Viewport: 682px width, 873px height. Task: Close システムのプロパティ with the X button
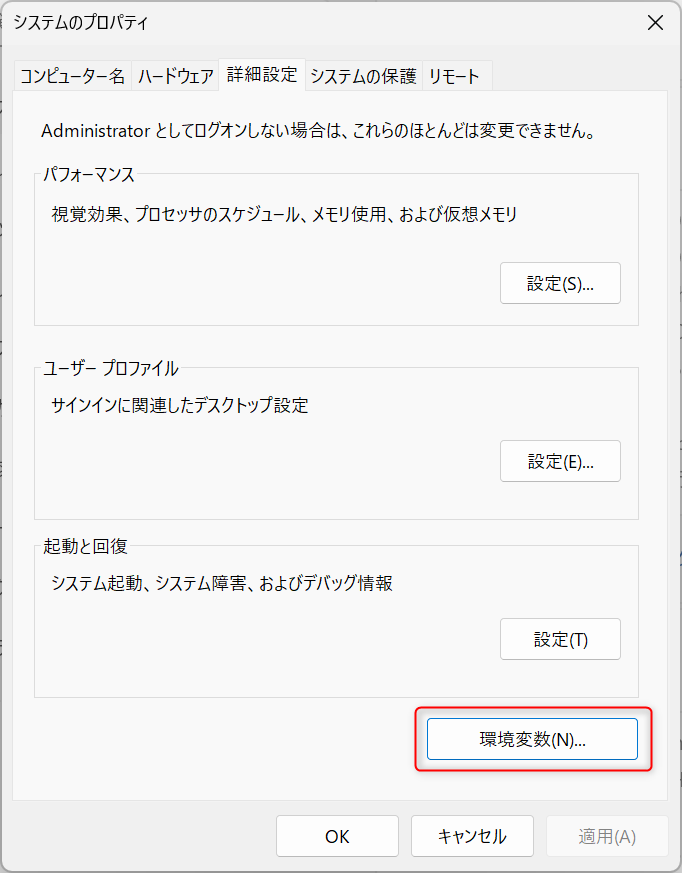pos(656,22)
